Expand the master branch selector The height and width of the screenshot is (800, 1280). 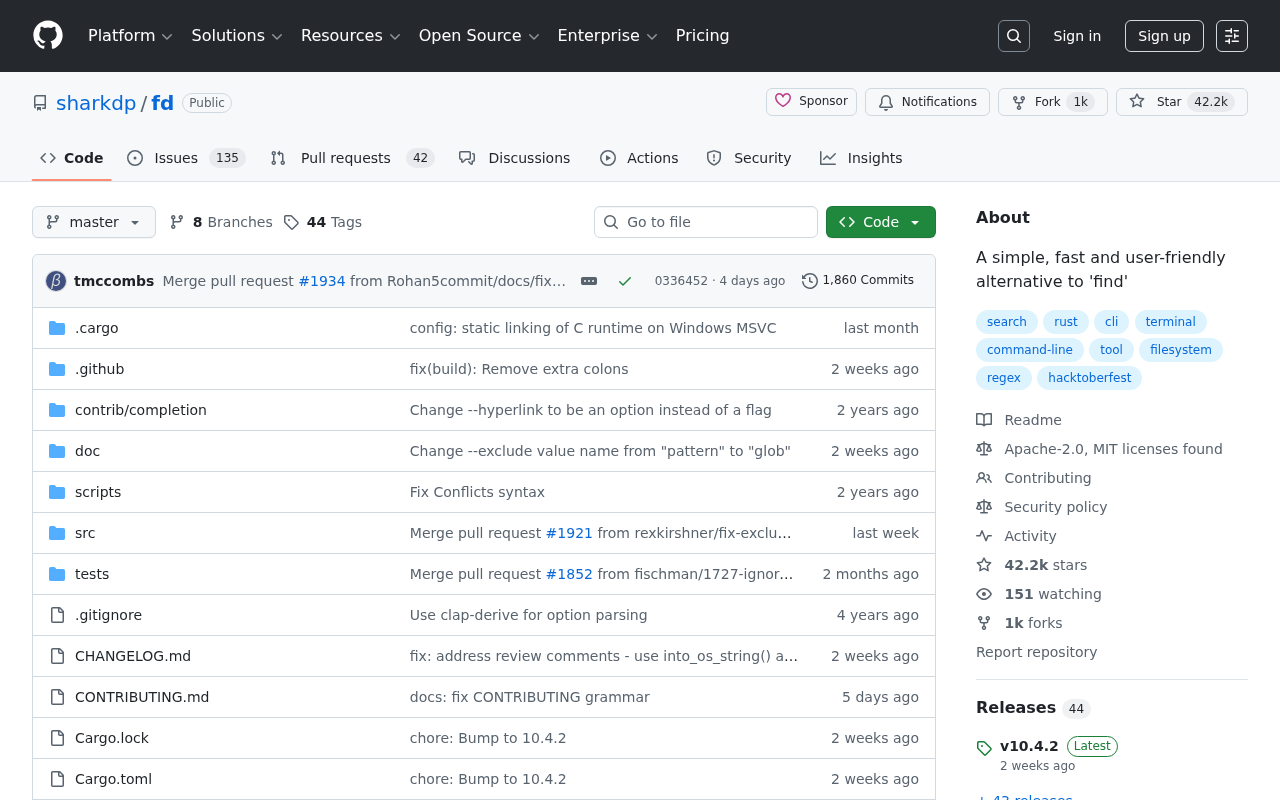point(93,222)
